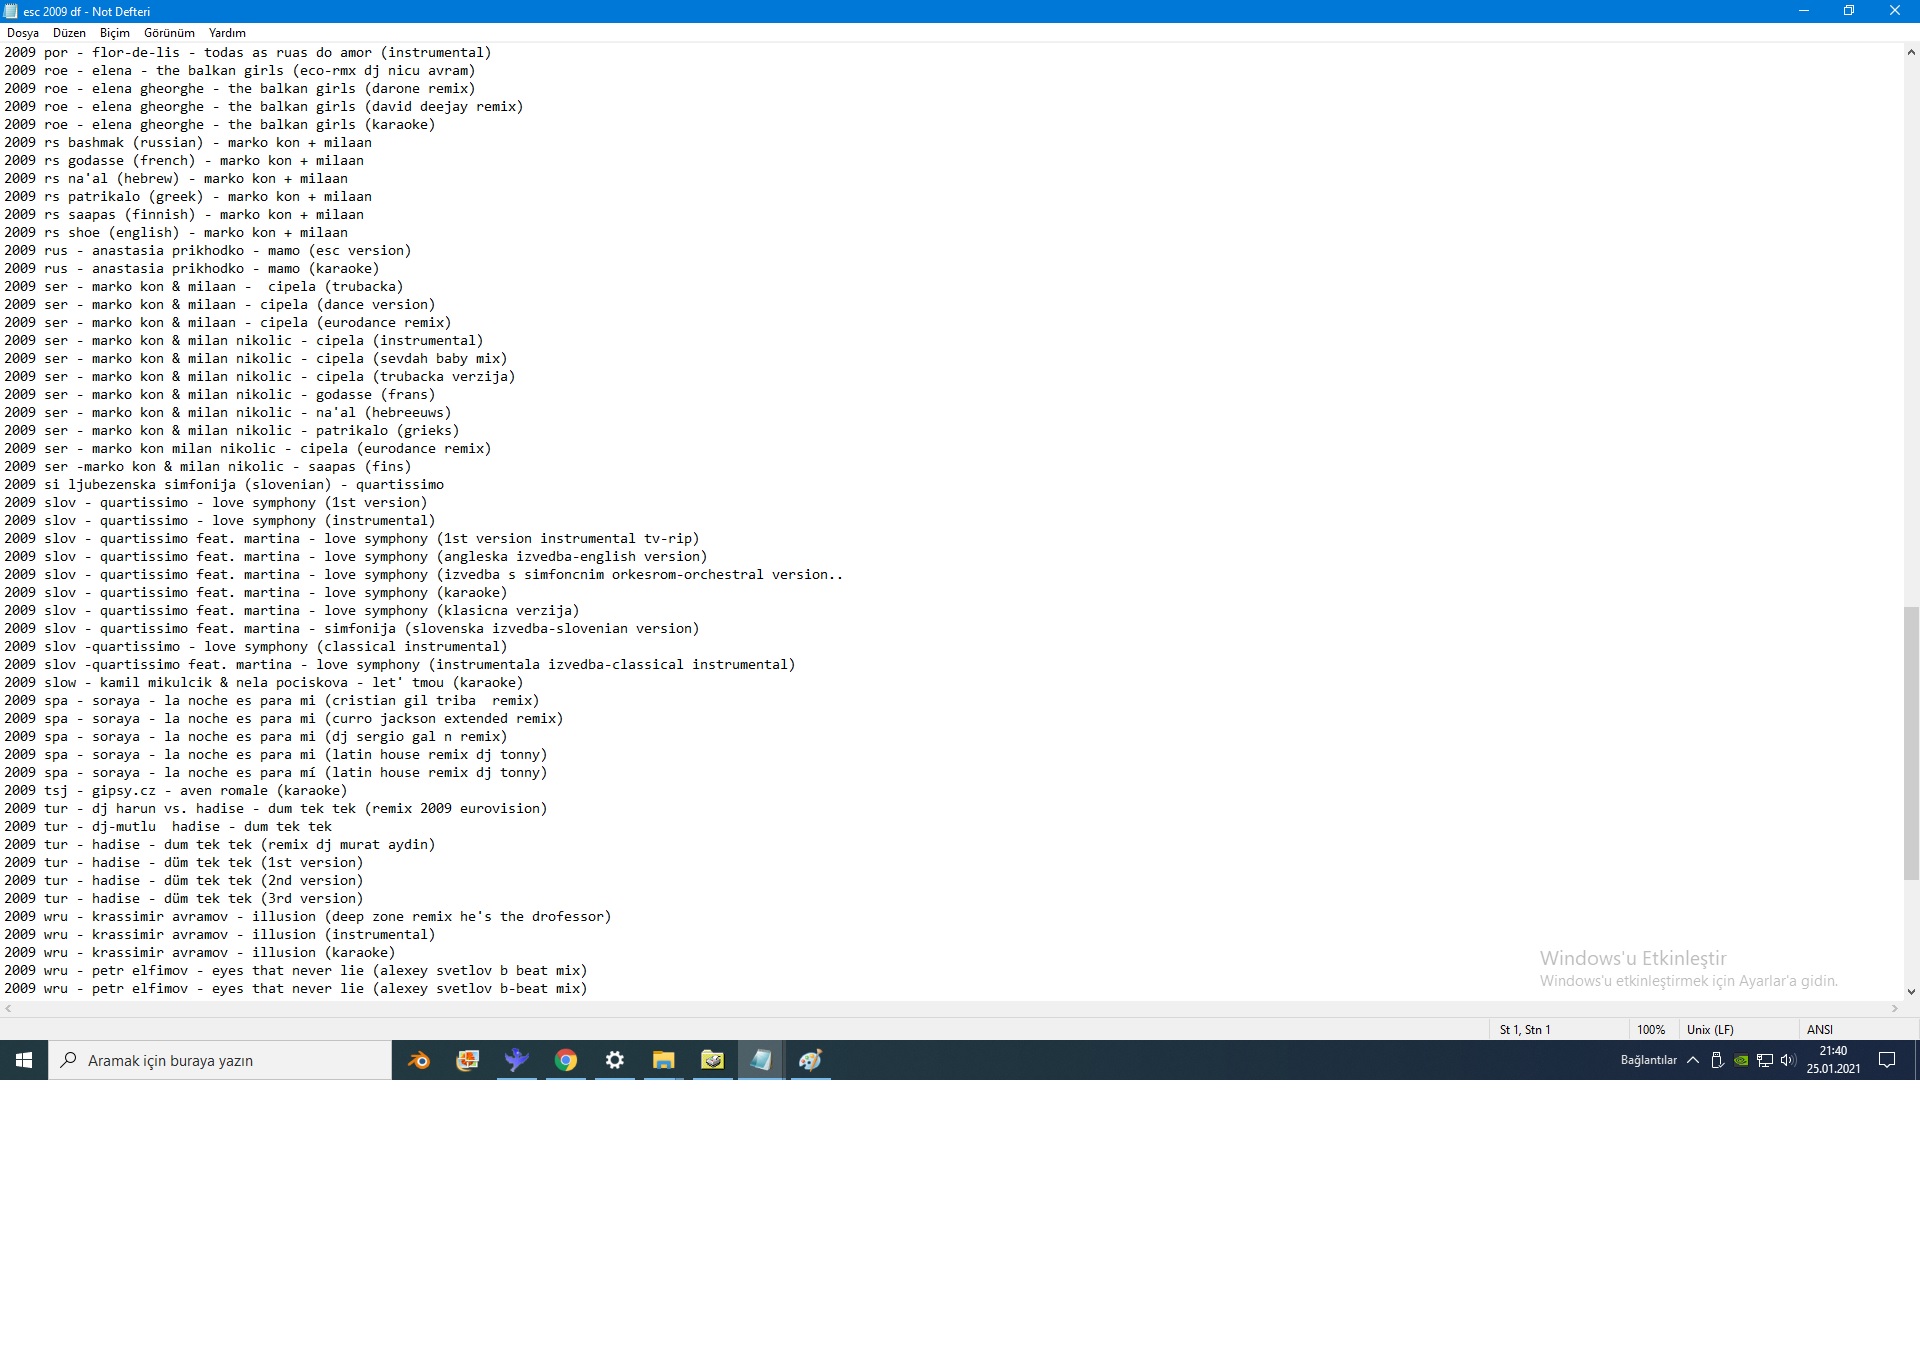Screen dimensions: 1920x1353
Task: Open the Windows Start menu
Action: [x=24, y=1060]
